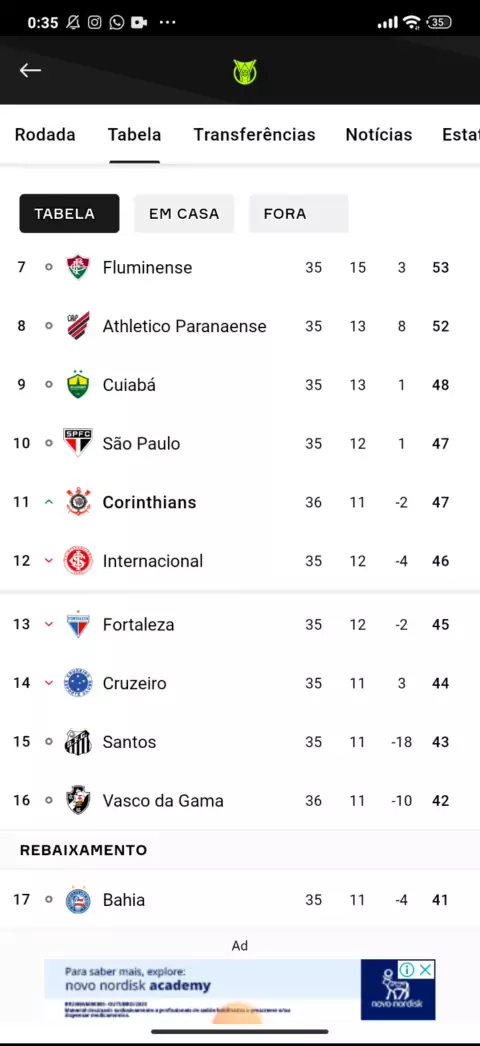The width and height of the screenshot is (480, 1046).
Task: Select the Cuiabá team crest
Action: pyautogui.click(x=78, y=384)
